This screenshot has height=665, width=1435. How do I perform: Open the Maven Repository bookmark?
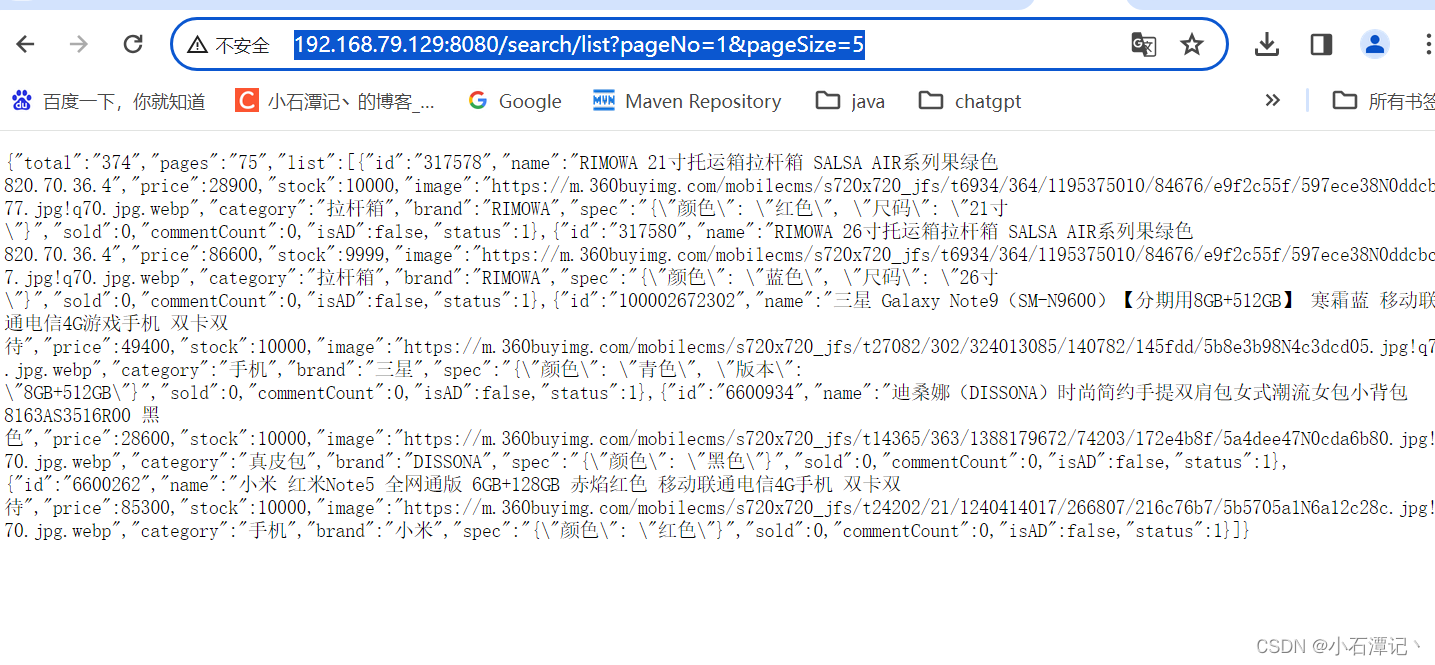click(x=687, y=101)
